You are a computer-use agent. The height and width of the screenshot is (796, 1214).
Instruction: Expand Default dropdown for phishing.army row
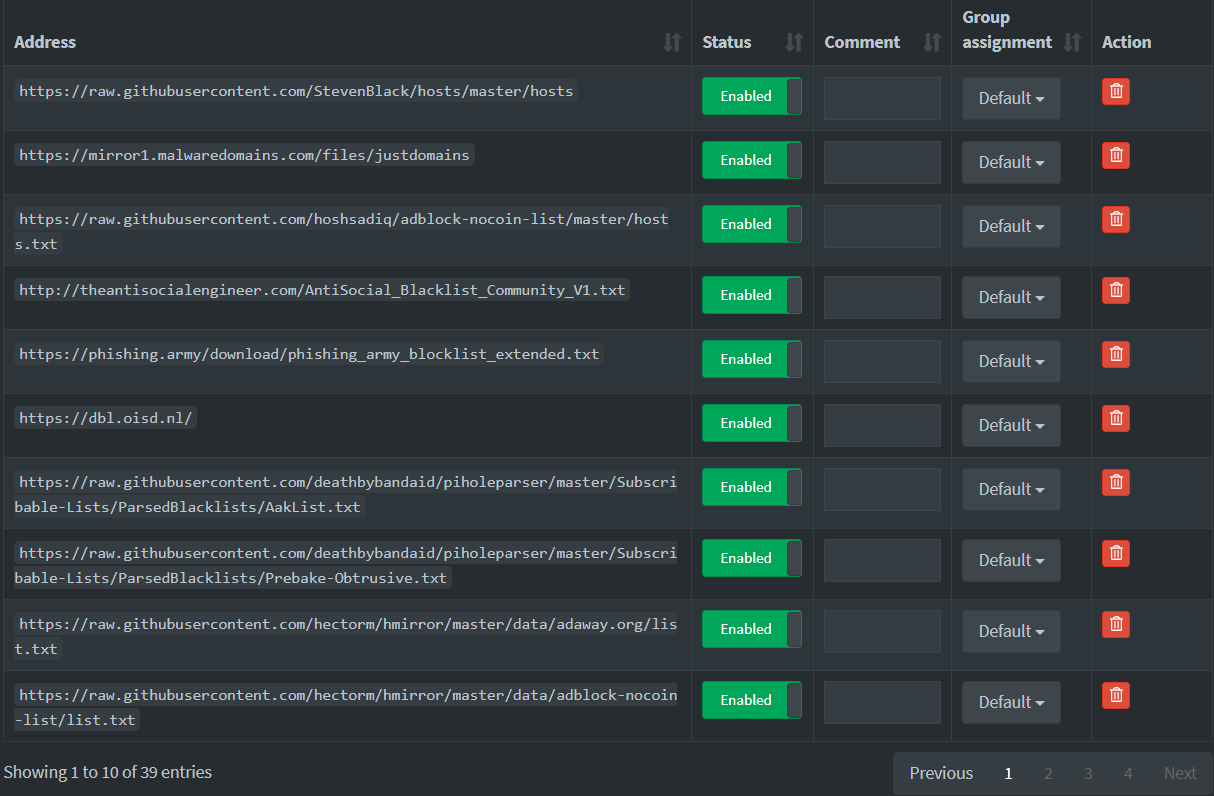pos(1011,361)
